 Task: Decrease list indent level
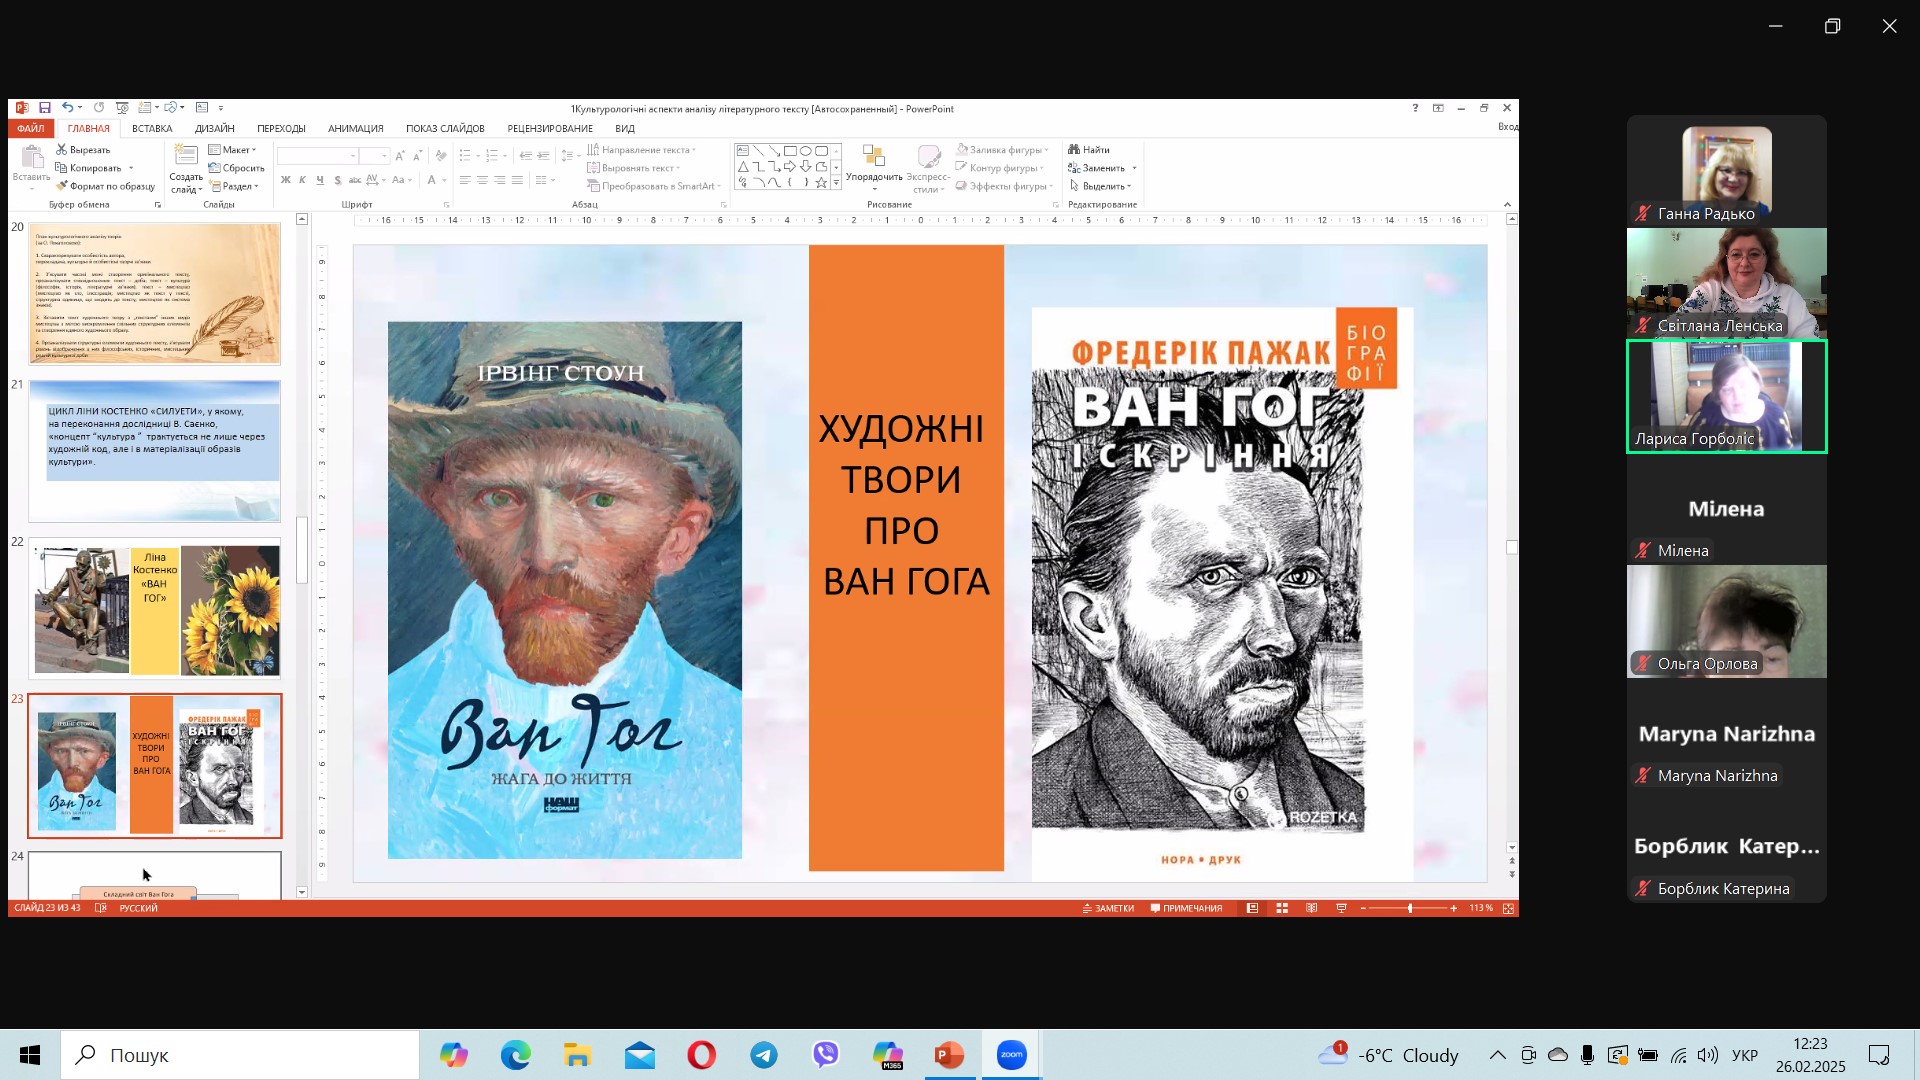(x=526, y=156)
